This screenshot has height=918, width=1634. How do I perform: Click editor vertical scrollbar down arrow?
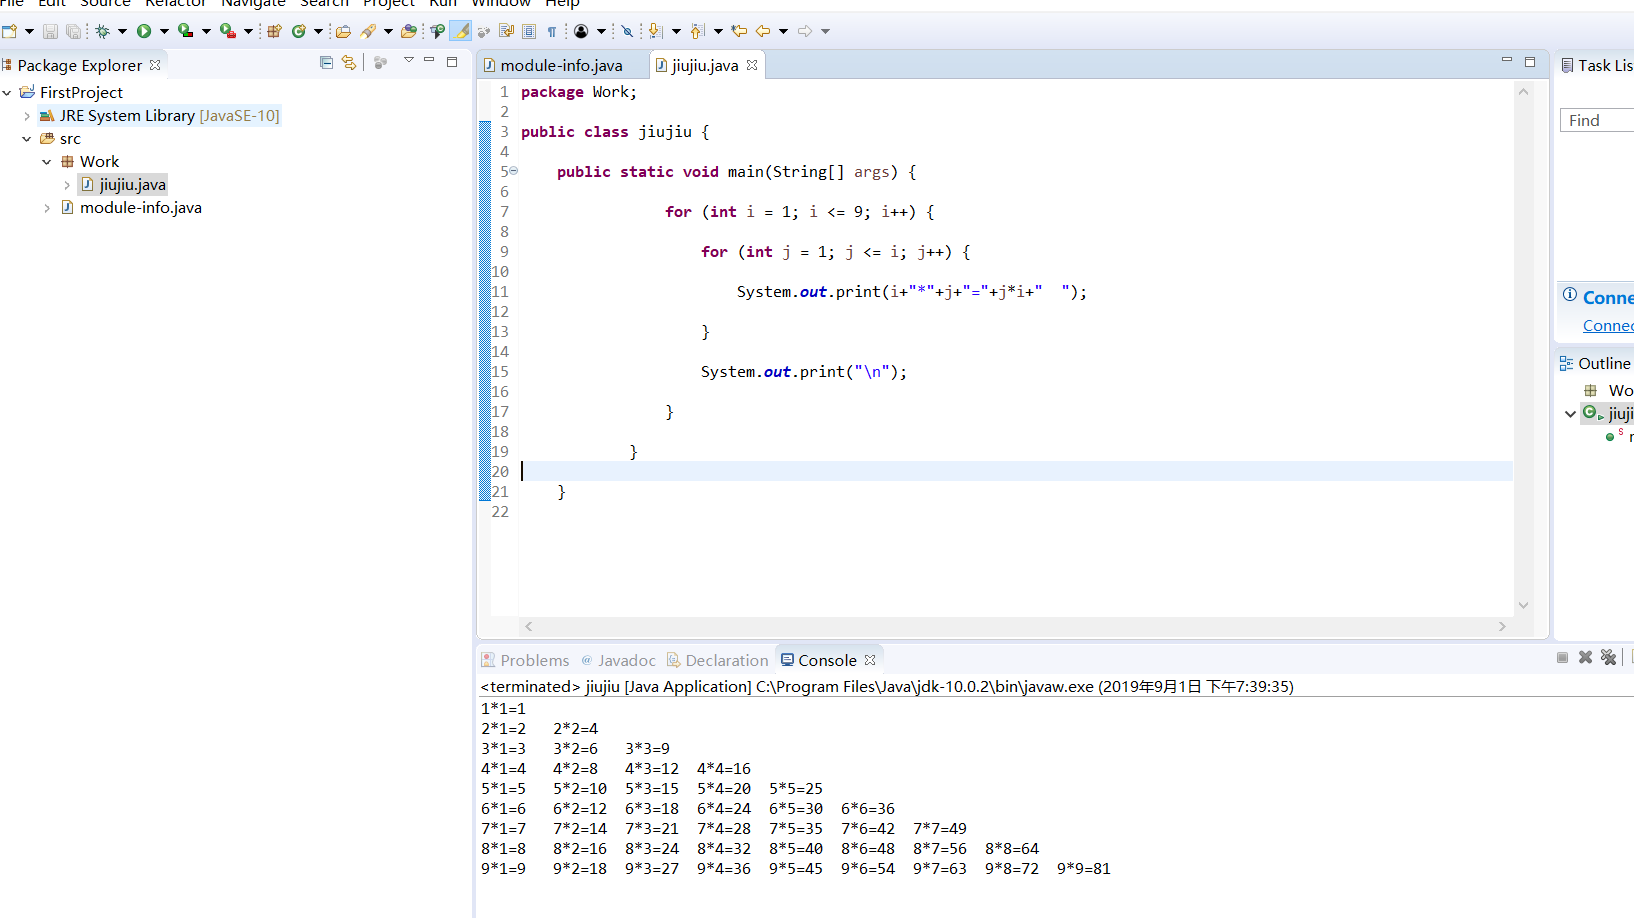(x=1523, y=605)
